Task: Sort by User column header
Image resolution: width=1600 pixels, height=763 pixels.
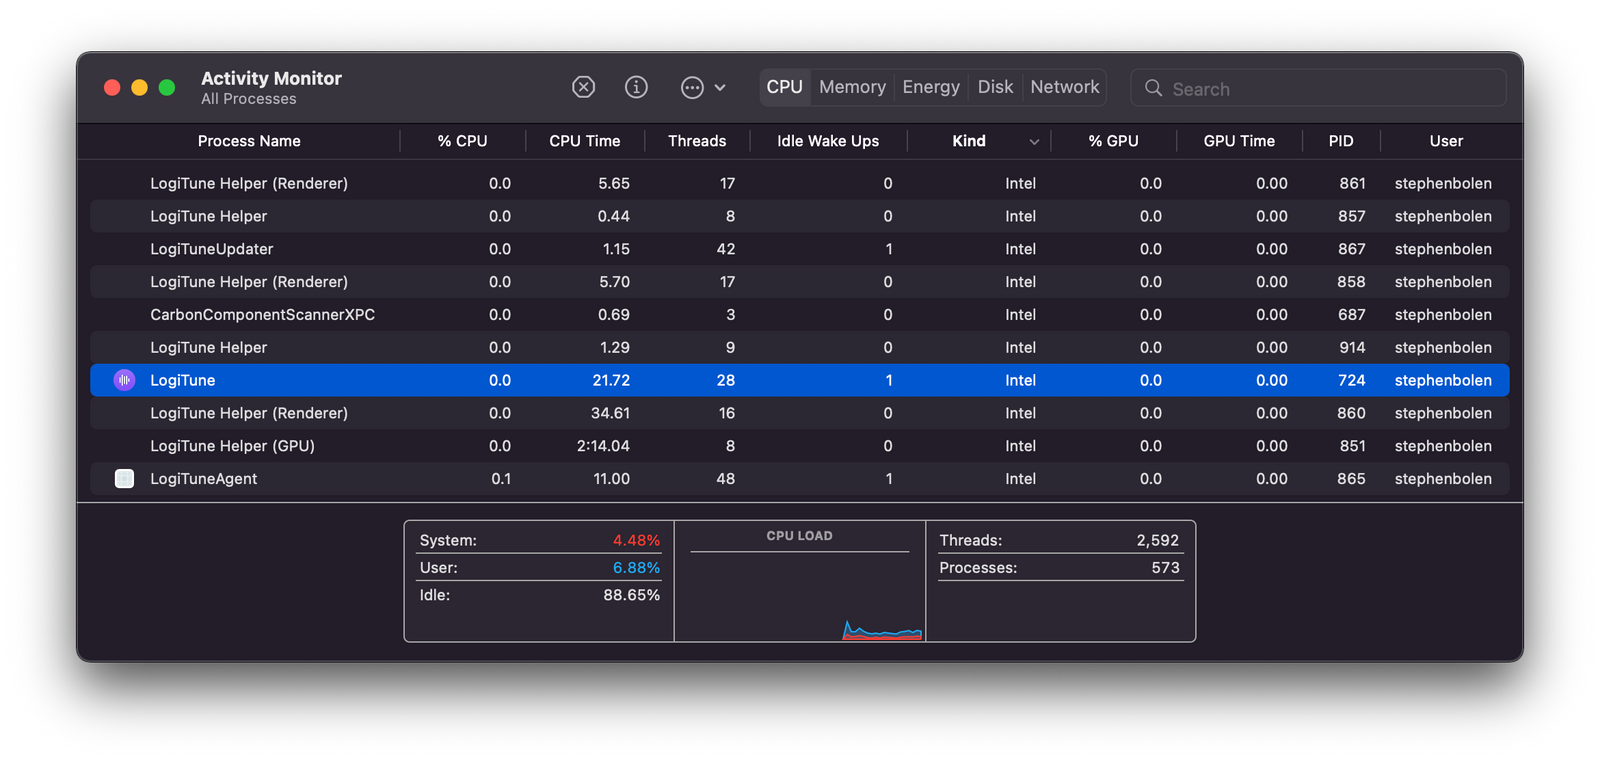Action: tap(1446, 141)
